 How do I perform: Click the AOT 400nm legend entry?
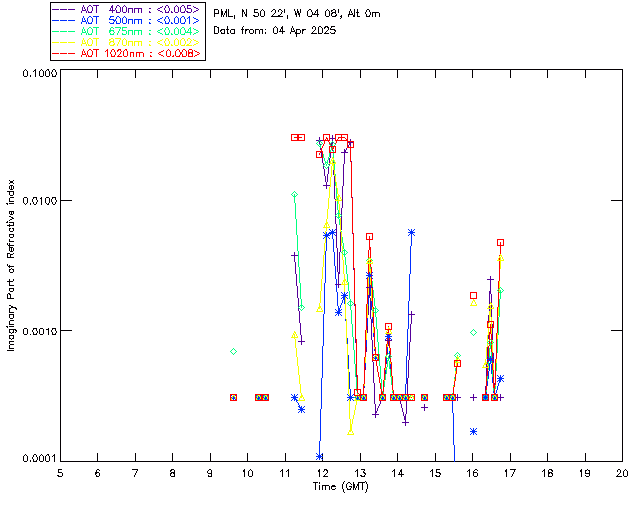click(x=127, y=9)
